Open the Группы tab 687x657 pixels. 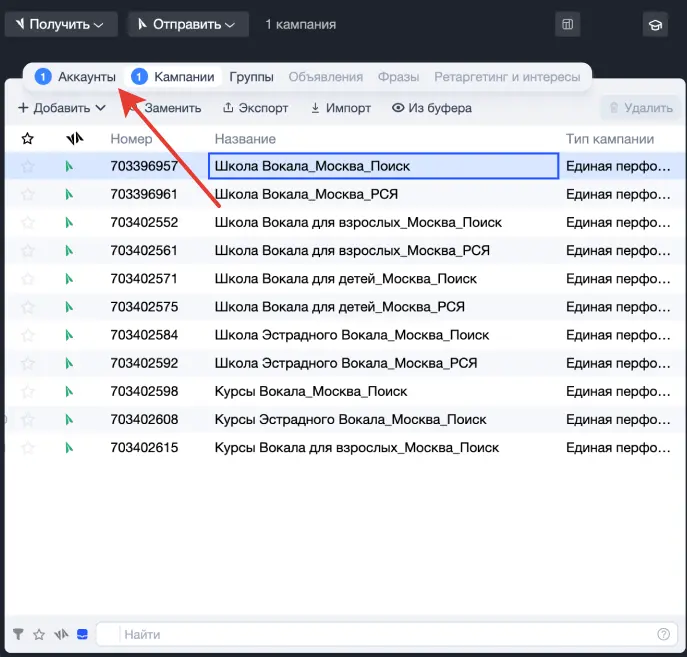pos(251,77)
